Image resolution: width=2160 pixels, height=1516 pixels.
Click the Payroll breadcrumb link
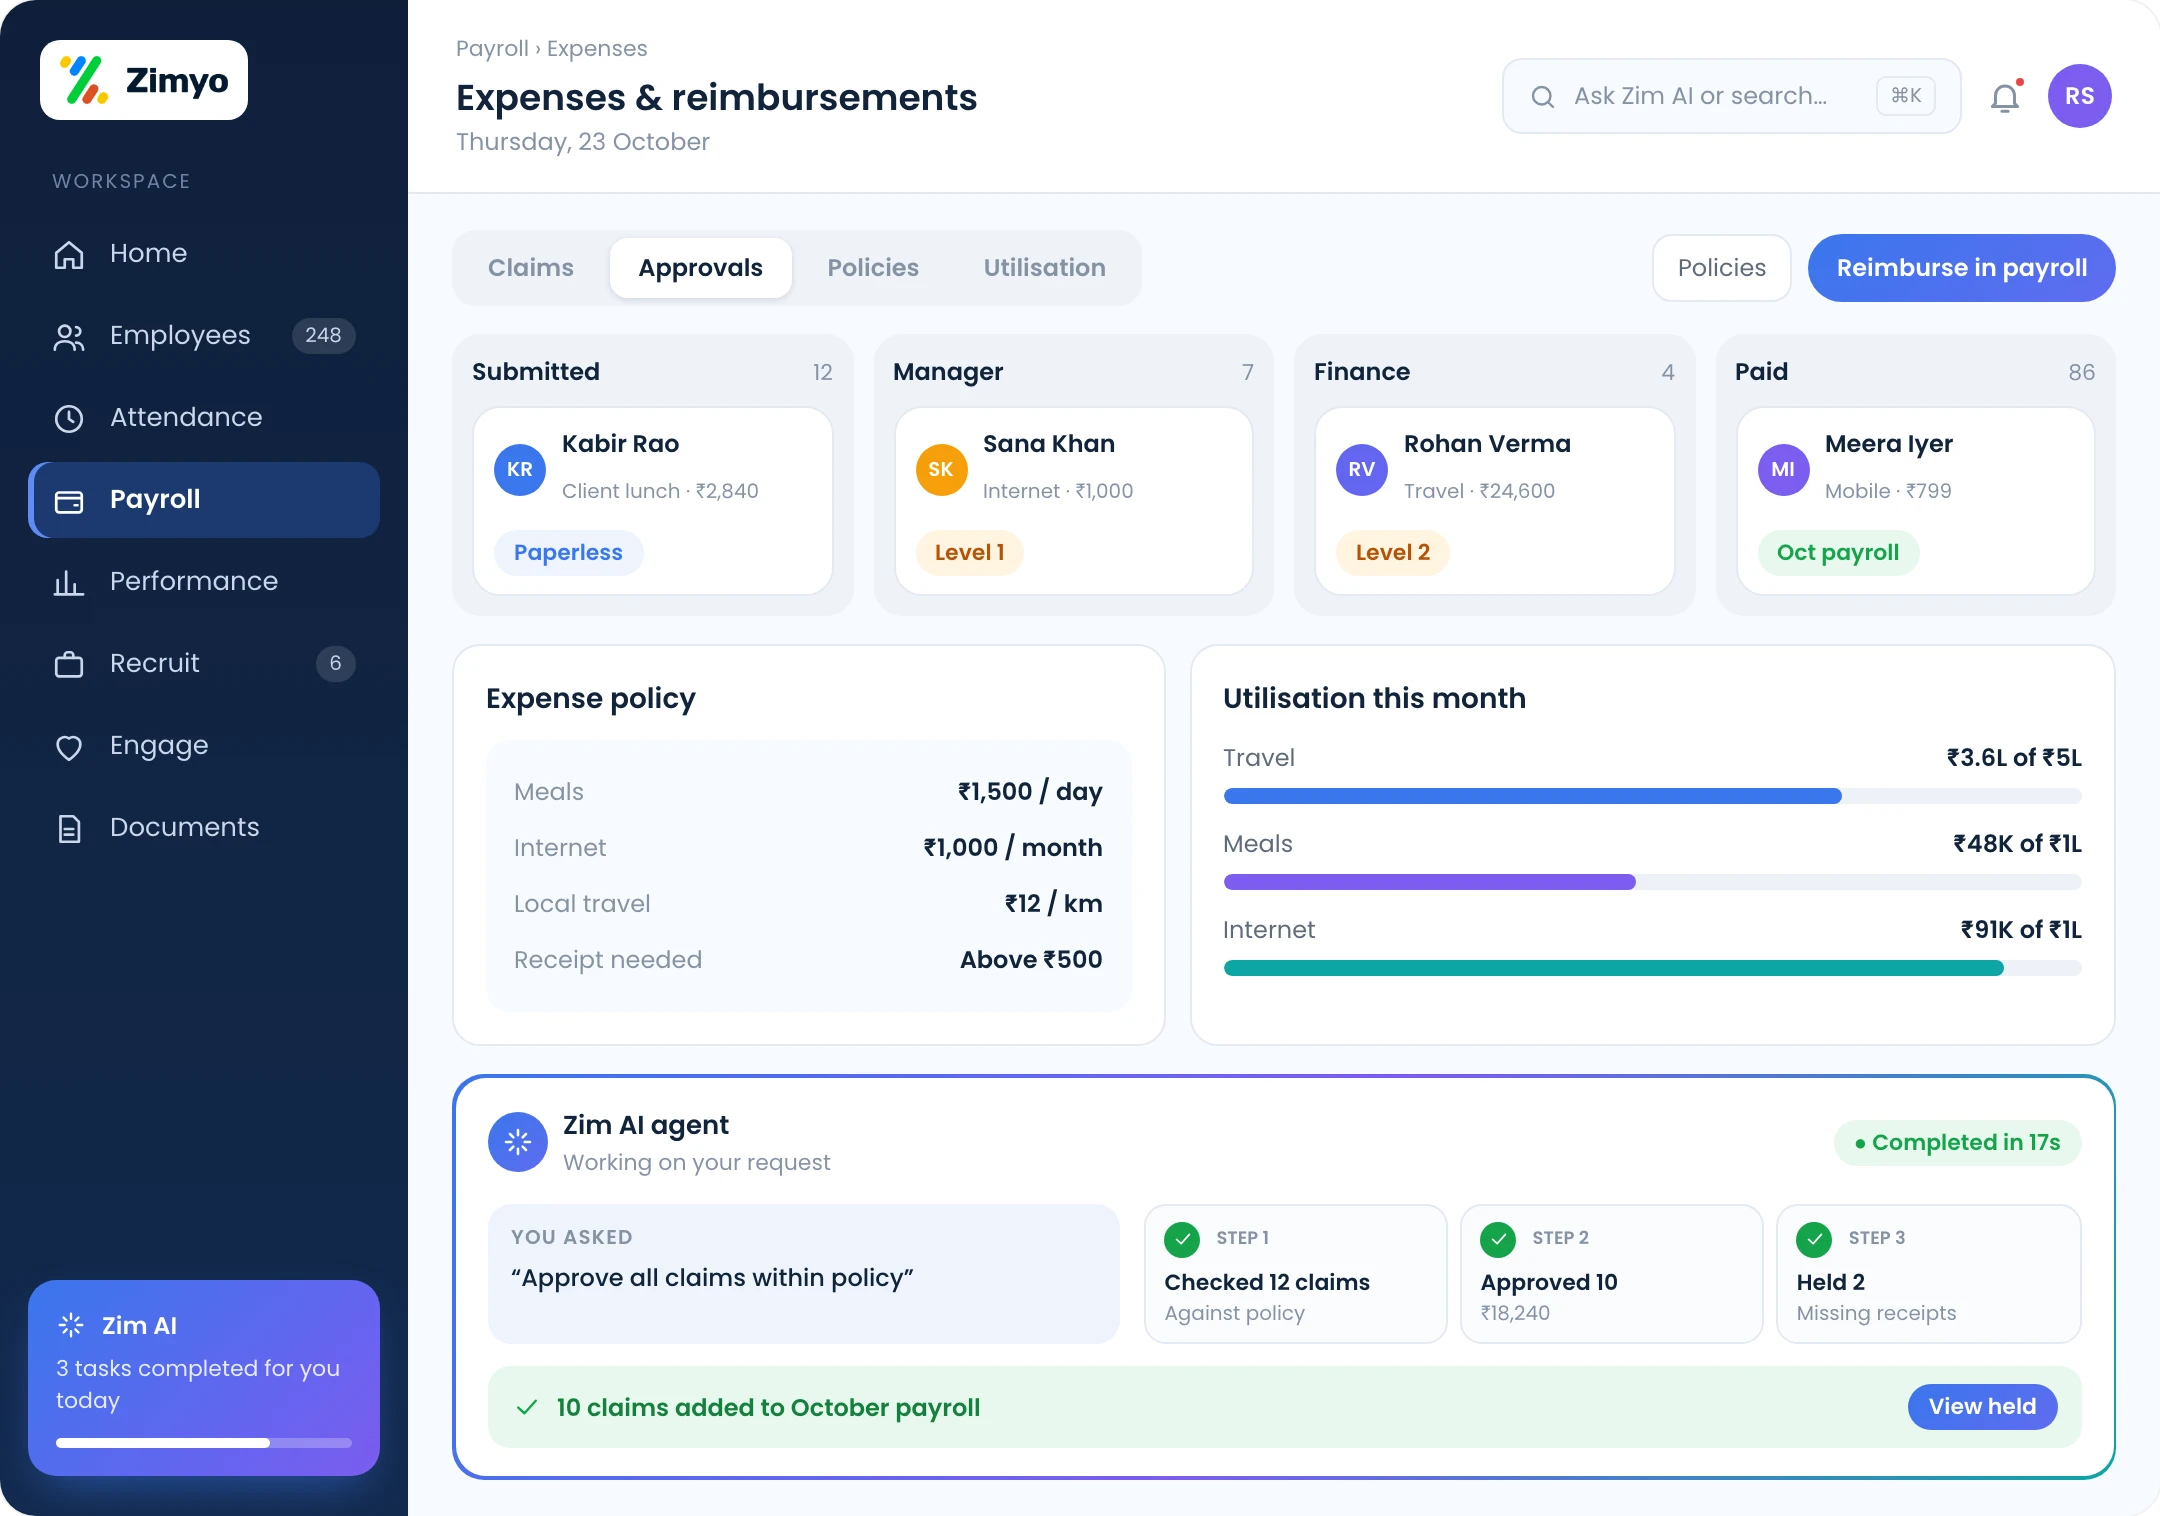pyautogui.click(x=492, y=48)
